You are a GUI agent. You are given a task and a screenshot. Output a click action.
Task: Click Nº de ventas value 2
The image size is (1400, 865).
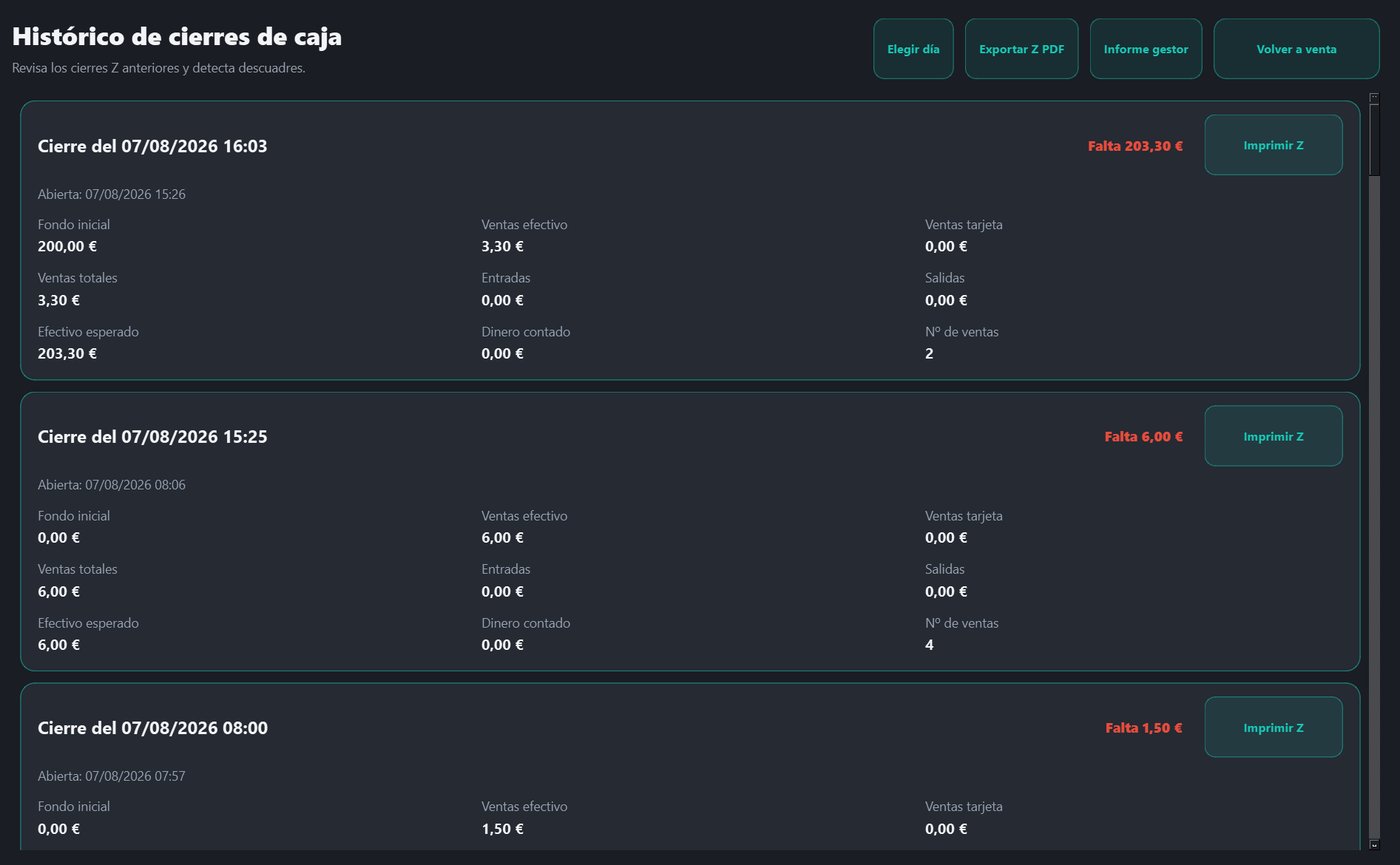929,353
